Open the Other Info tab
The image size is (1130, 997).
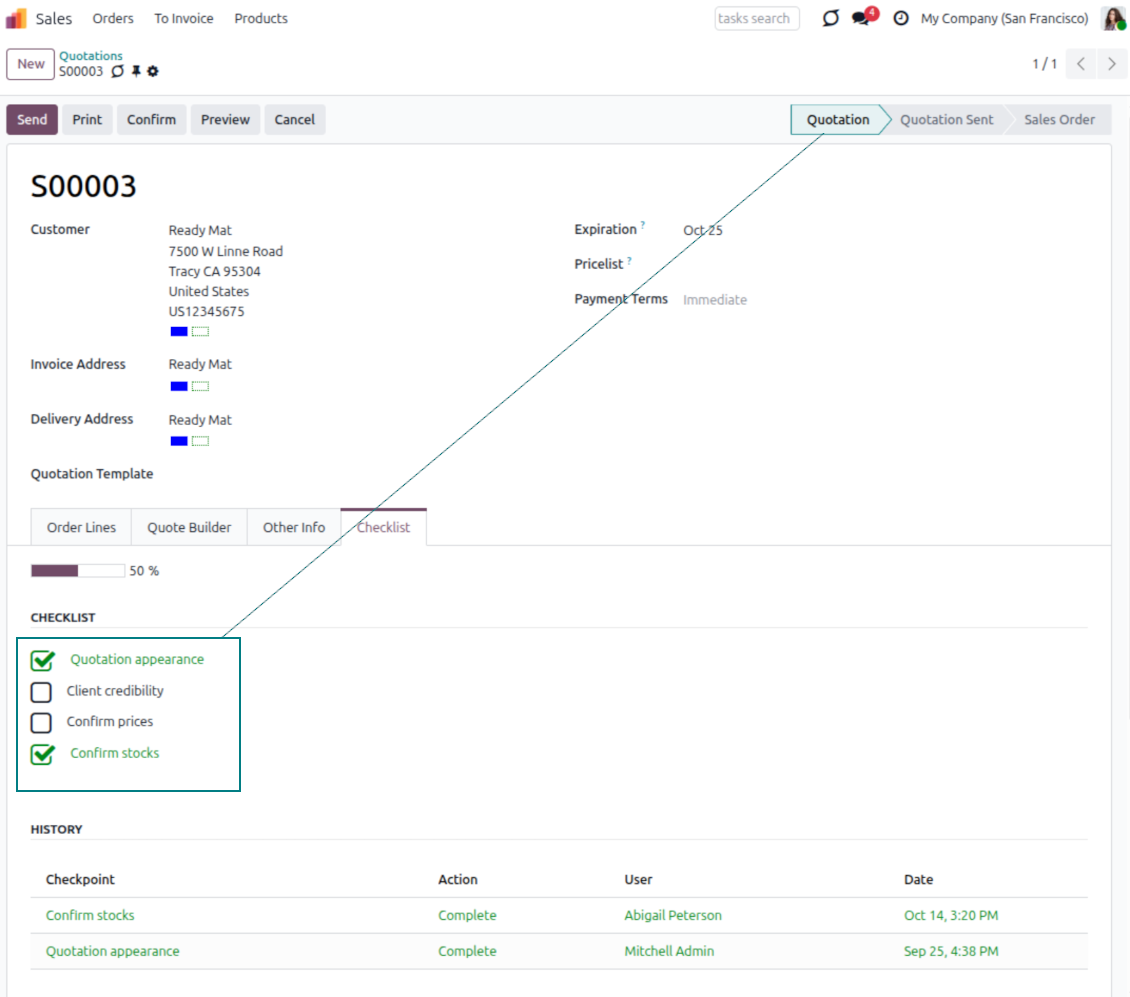tap(293, 527)
